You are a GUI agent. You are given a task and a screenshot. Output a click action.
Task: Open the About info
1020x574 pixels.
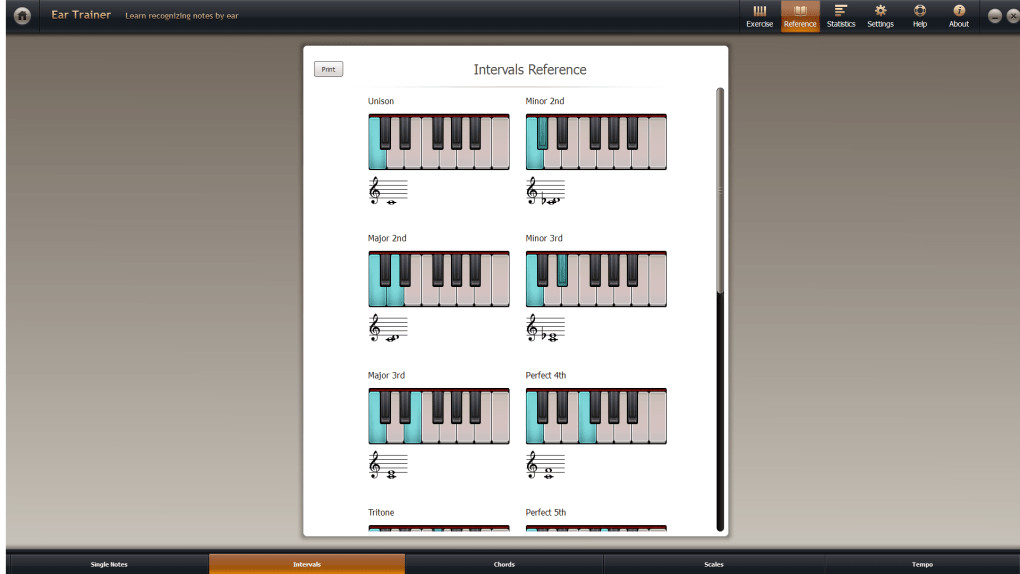coord(958,16)
